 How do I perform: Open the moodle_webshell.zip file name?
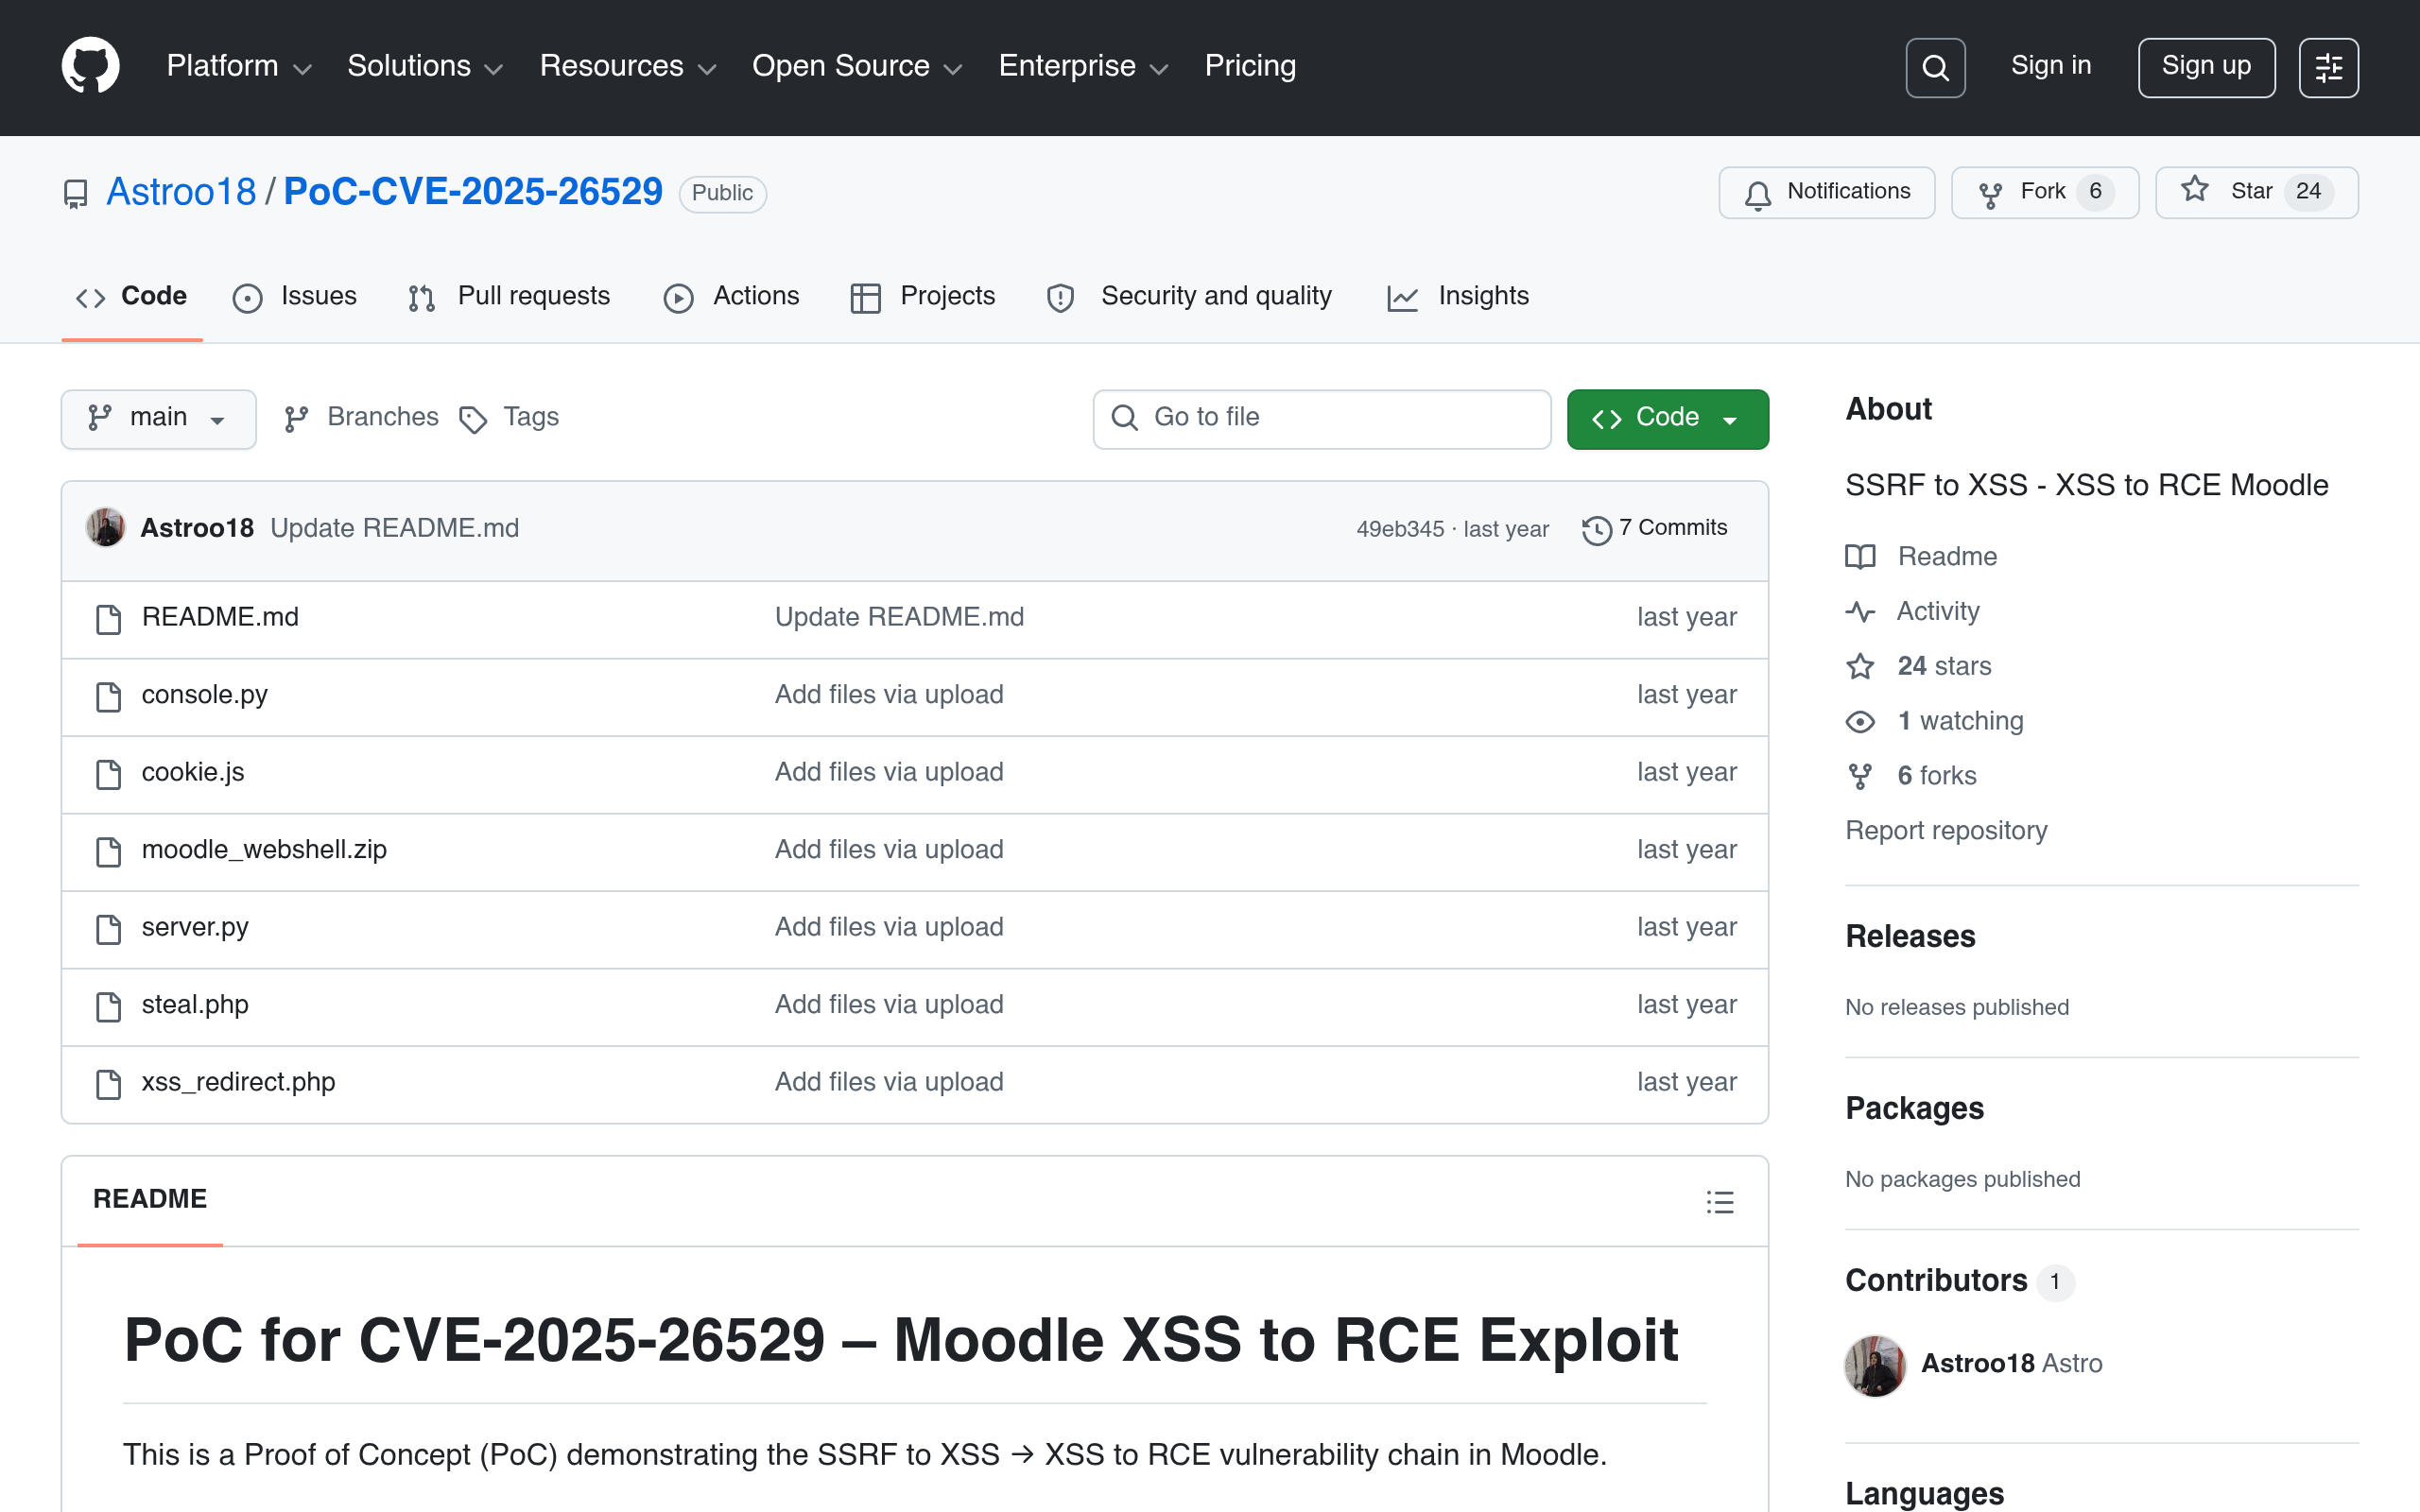point(264,850)
